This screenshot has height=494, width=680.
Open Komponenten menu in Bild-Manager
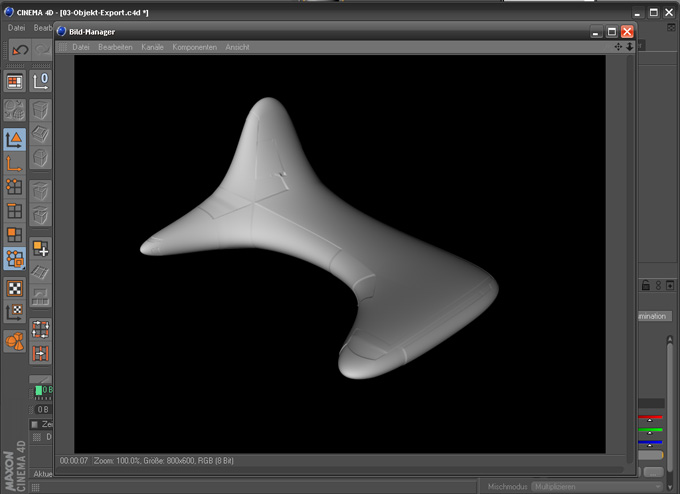[194, 47]
